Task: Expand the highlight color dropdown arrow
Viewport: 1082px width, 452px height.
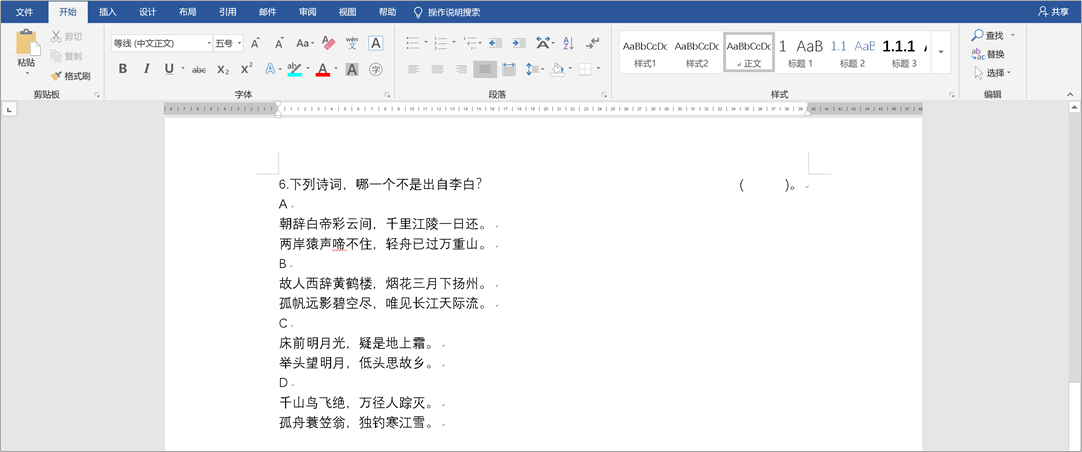Action: click(x=306, y=69)
